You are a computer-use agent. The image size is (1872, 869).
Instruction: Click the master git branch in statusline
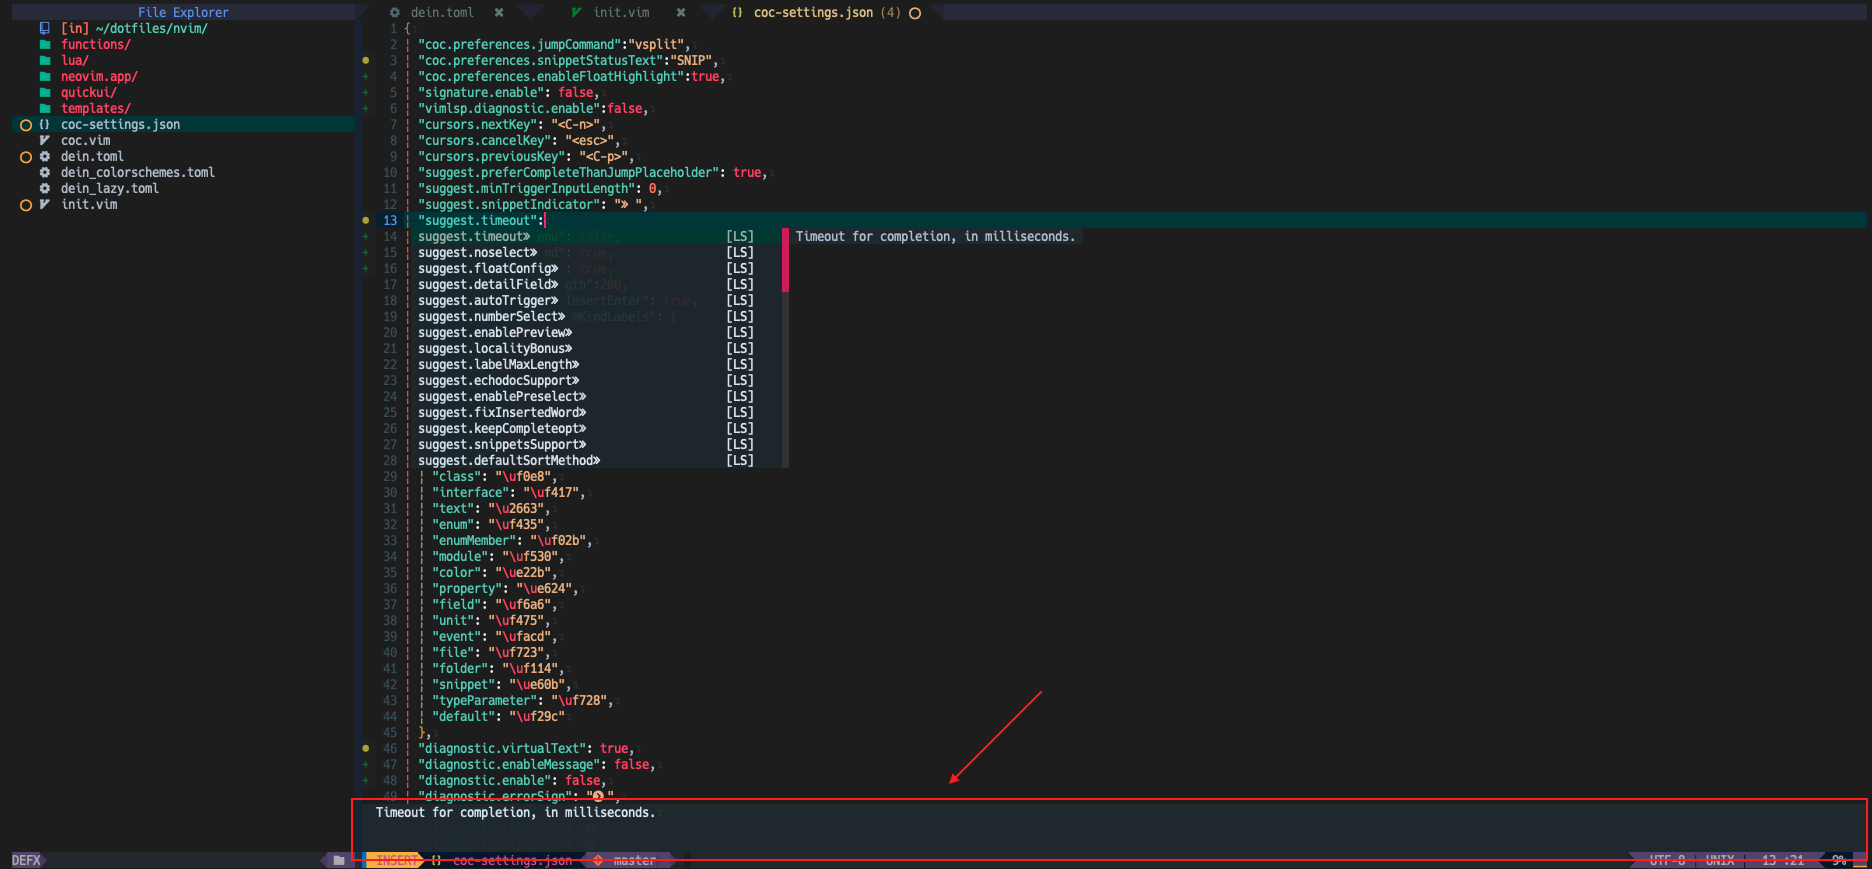click(x=634, y=860)
